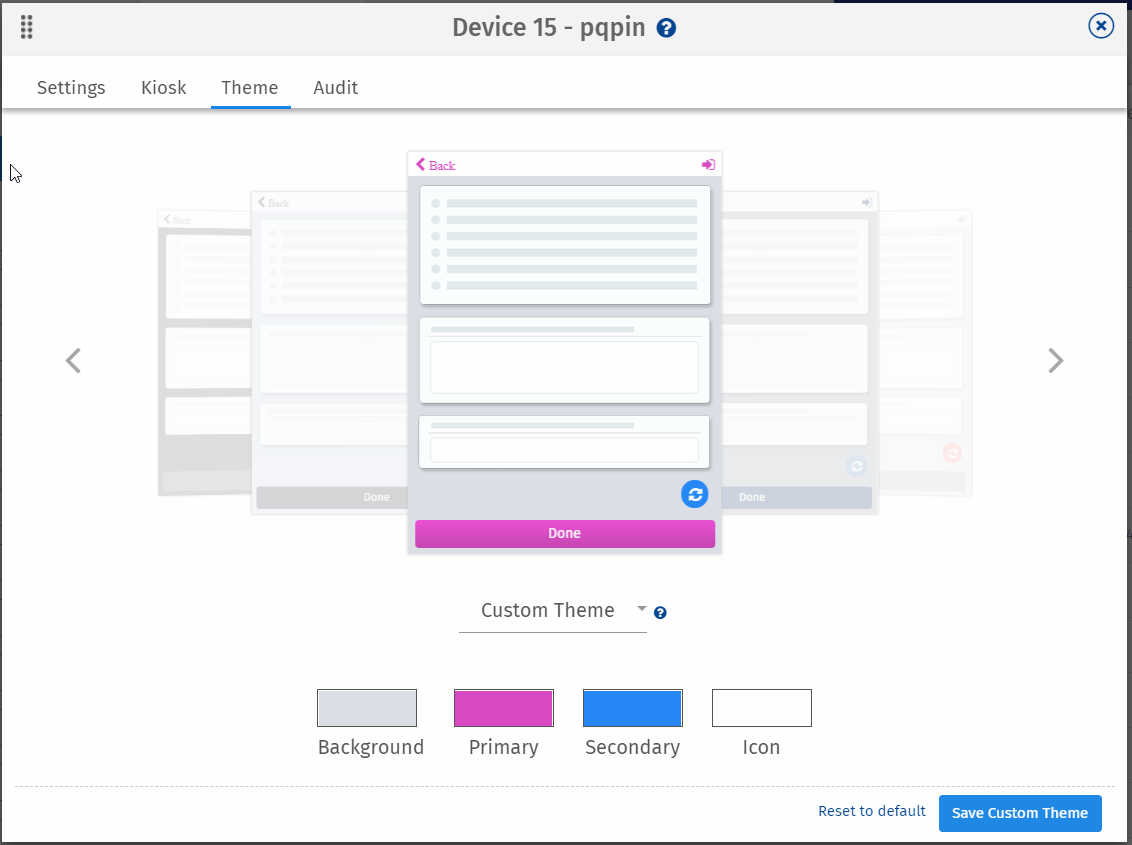This screenshot has width=1132, height=845.
Task: Open help next to the Device 15 title
Action: [666, 28]
